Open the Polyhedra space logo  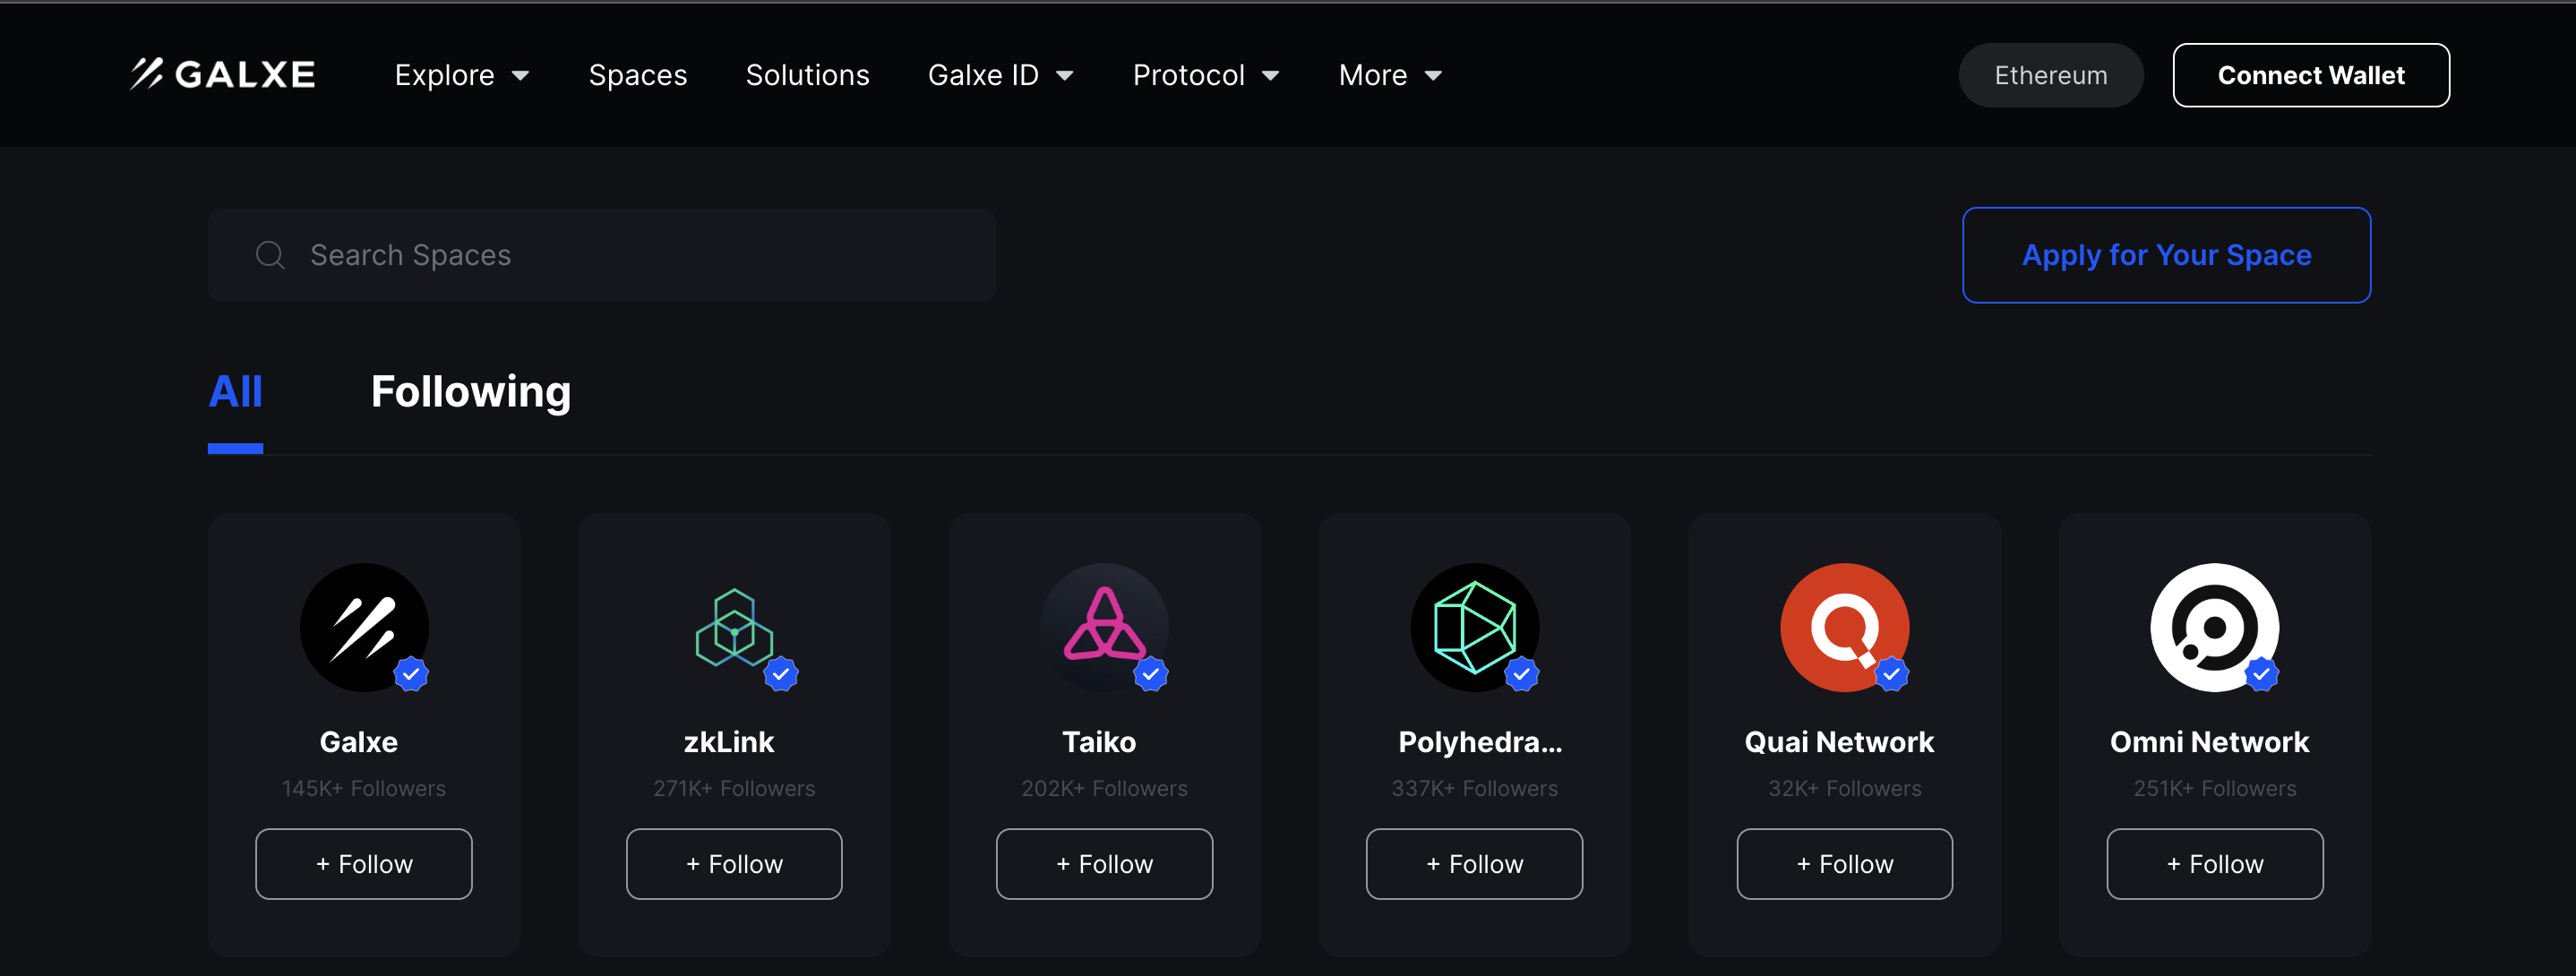[x=1474, y=627]
